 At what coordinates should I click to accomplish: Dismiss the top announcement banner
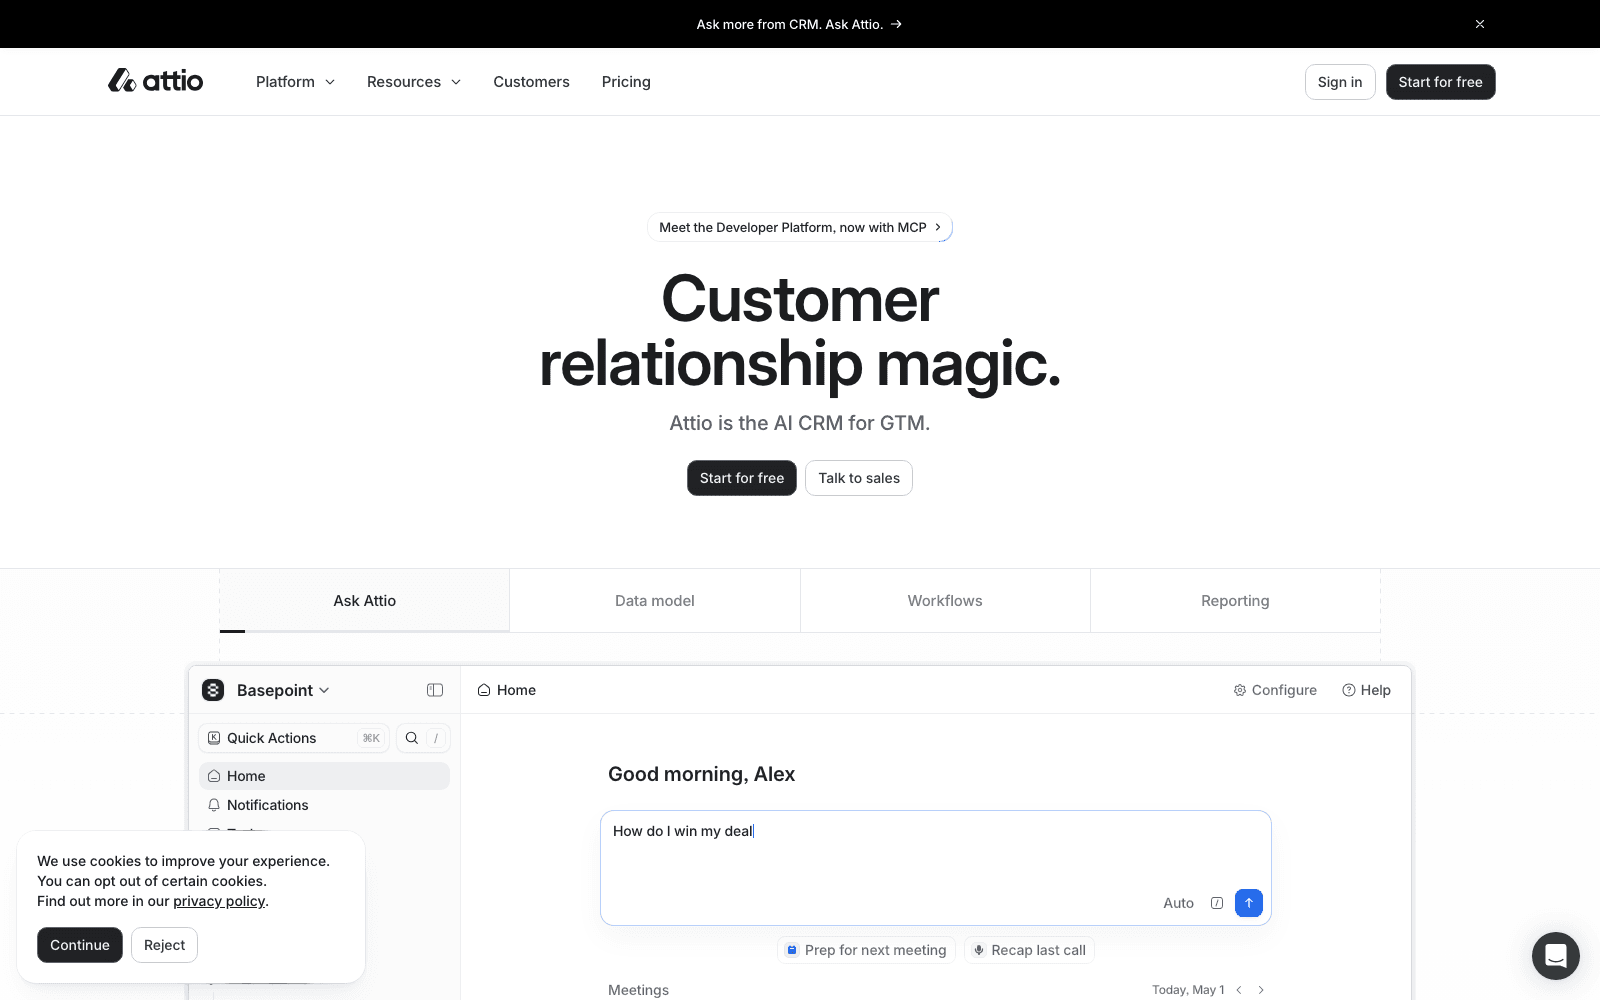pyautogui.click(x=1480, y=24)
